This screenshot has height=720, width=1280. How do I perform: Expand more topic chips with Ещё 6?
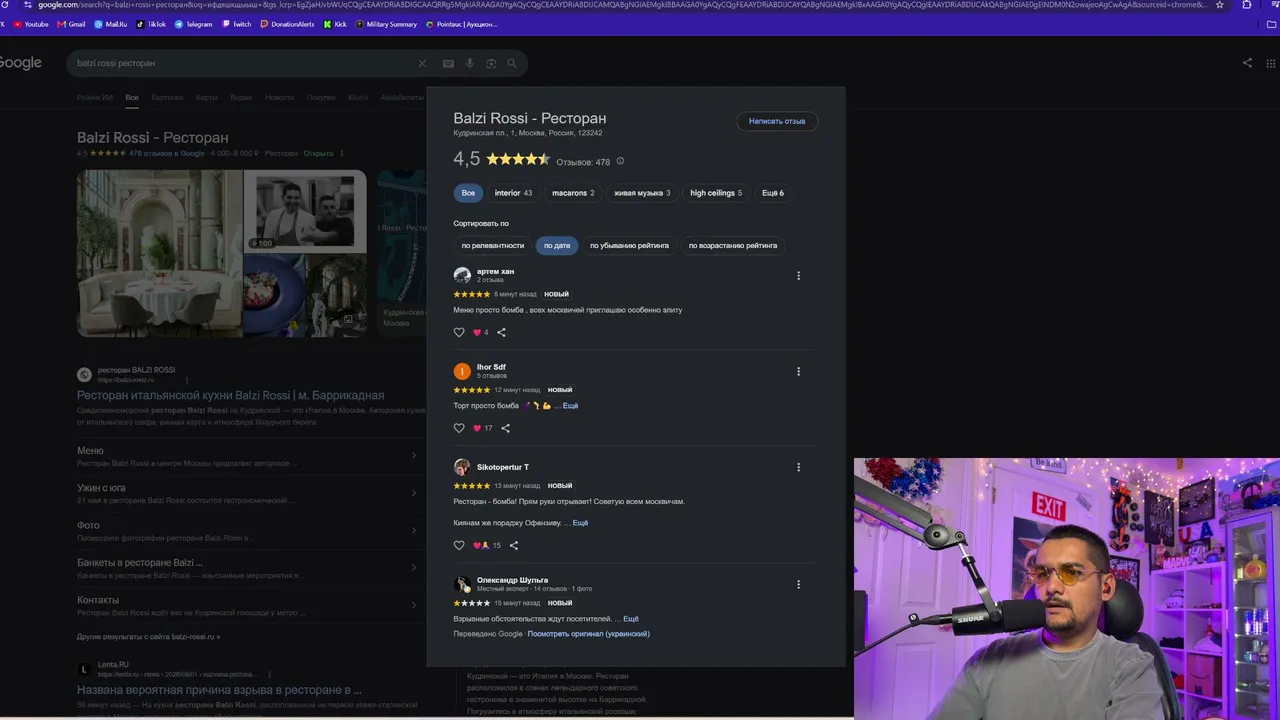[773, 193]
